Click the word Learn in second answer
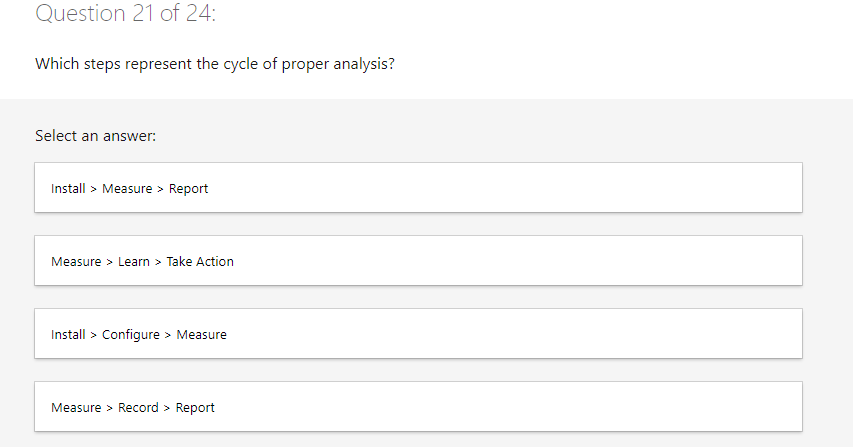Image resolution: width=853 pixels, height=447 pixels. pyautogui.click(x=134, y=262)
